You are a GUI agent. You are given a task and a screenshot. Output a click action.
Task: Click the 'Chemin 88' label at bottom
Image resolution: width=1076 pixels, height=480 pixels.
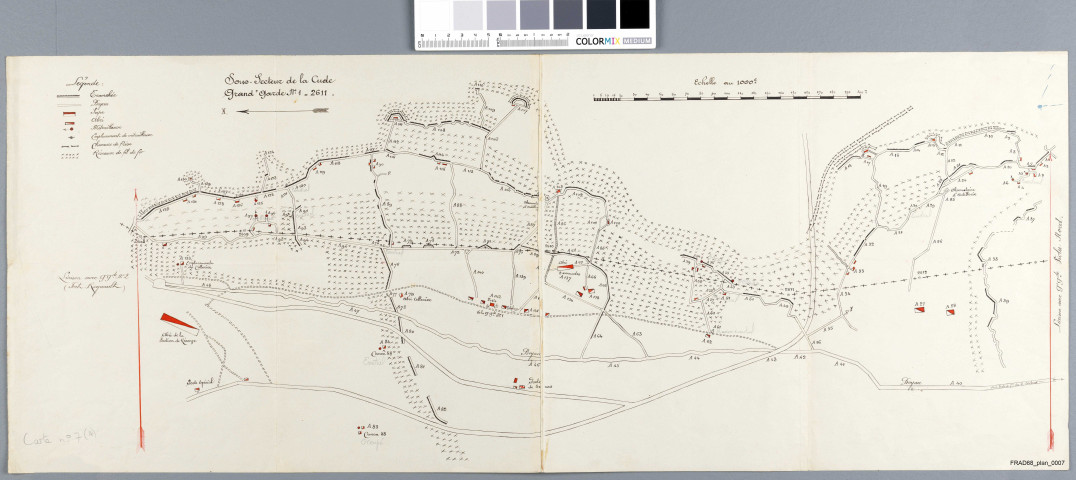[x=375, y=435]
